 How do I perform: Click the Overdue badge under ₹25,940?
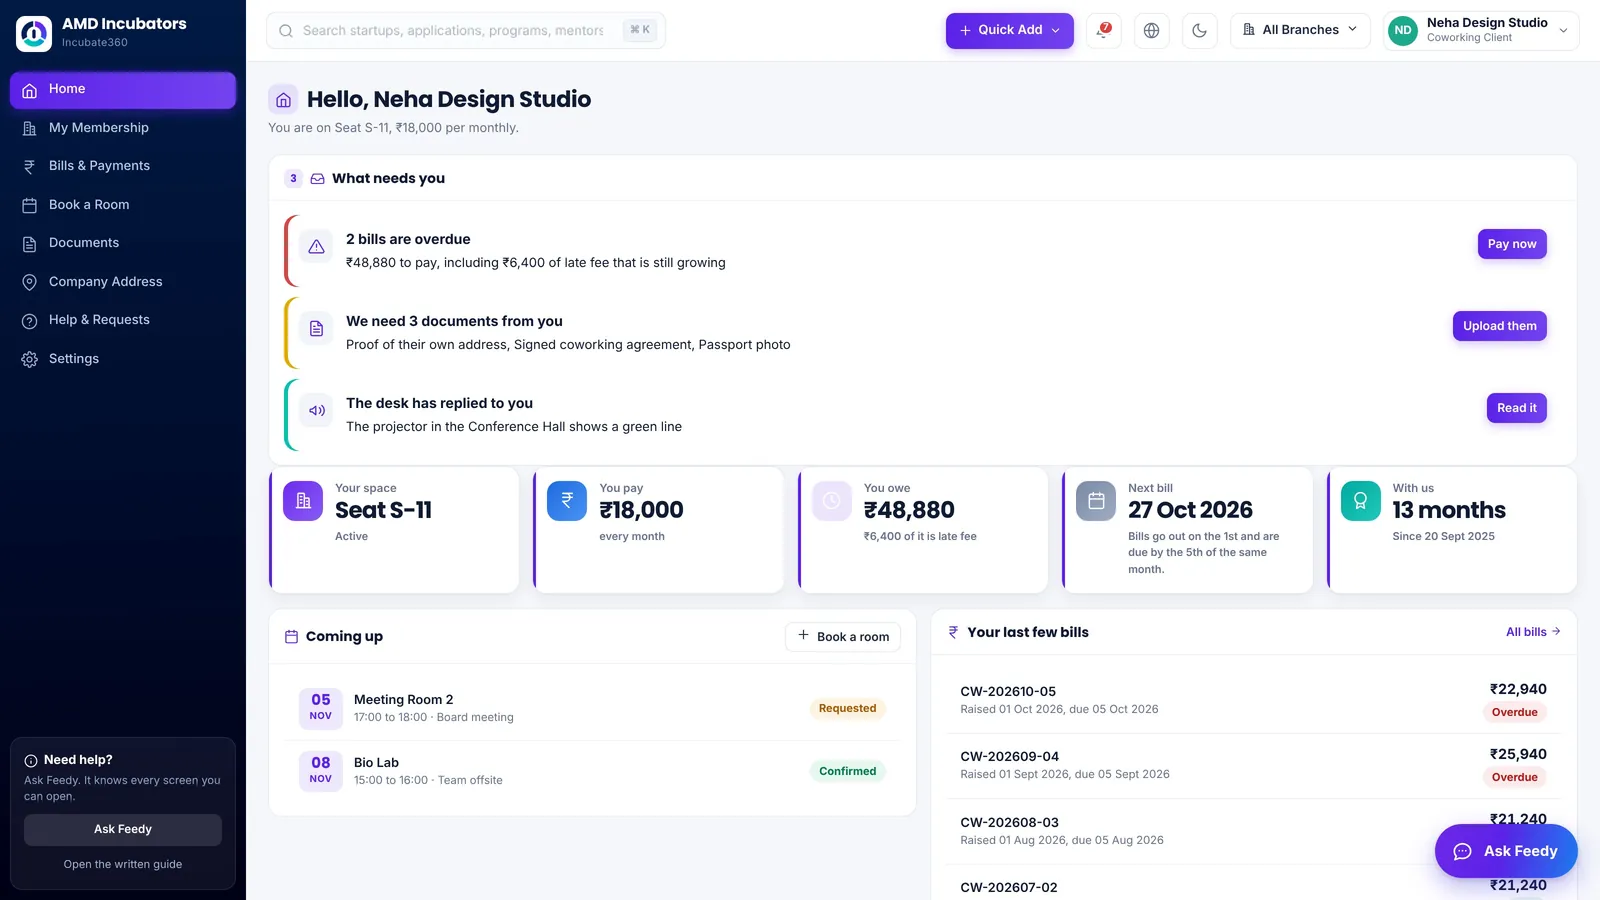click(x=1514, y=778)
